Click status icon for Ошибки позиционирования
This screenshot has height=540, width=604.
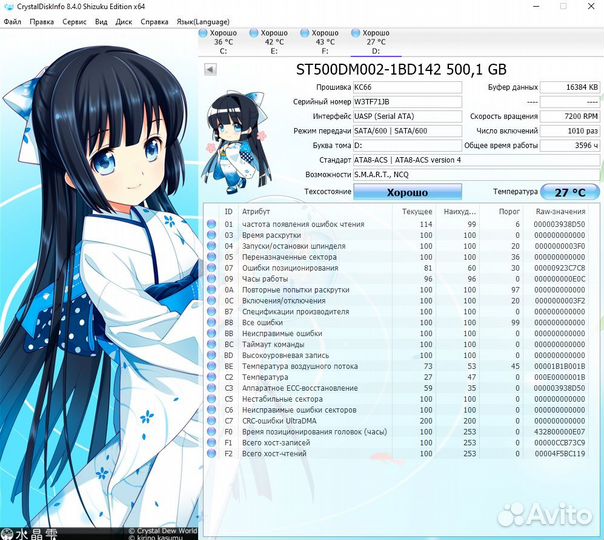click(x=211, y=268)
